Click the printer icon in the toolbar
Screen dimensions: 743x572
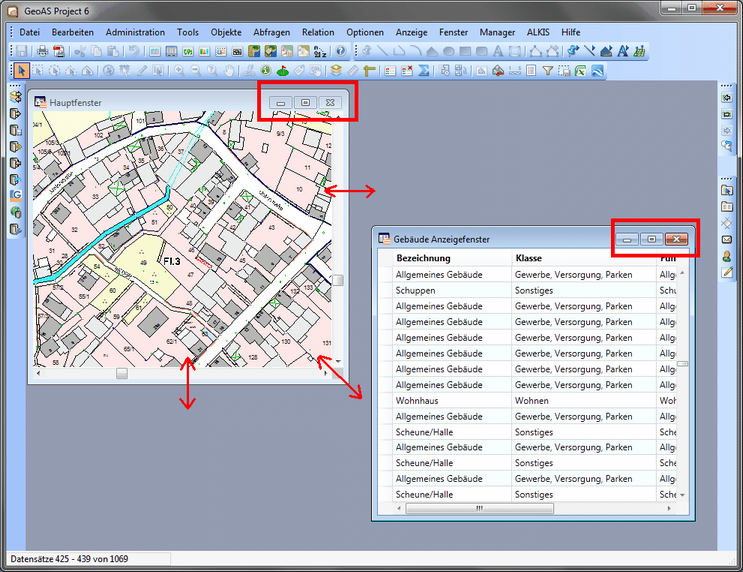tap(43, 51)
